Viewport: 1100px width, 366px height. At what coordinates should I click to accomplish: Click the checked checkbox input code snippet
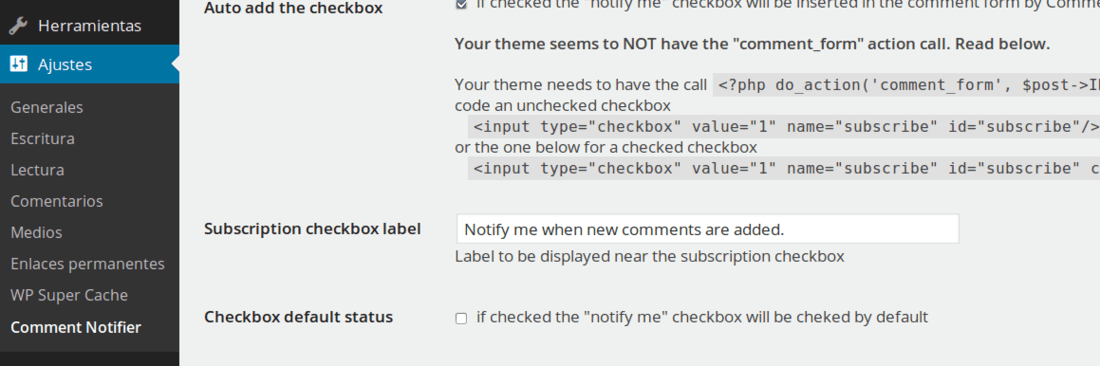pos(784,169)
